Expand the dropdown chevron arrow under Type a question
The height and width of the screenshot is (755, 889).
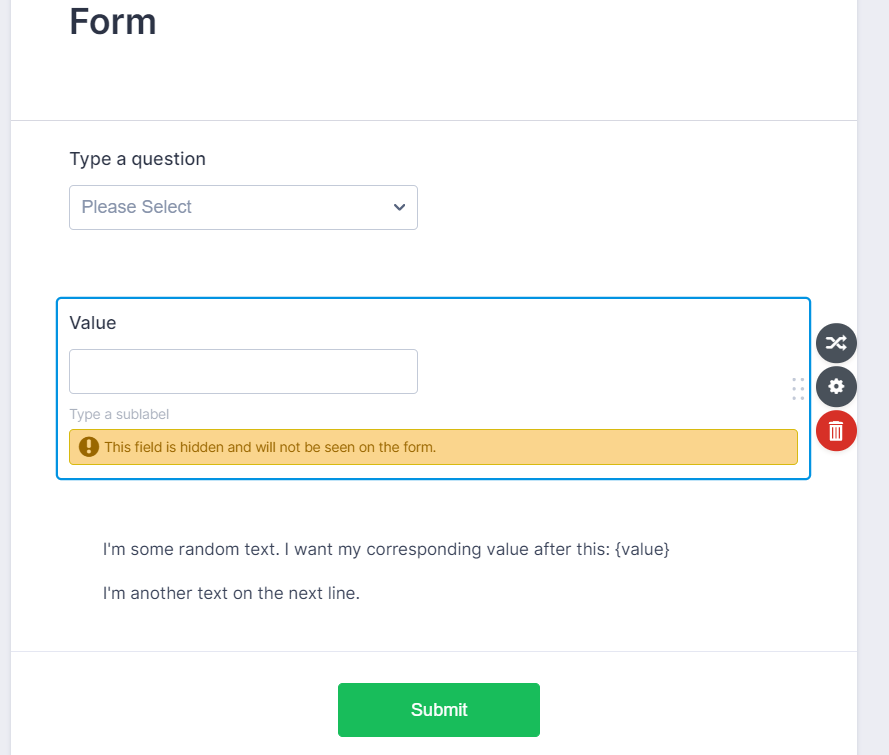tap(399, 207)
